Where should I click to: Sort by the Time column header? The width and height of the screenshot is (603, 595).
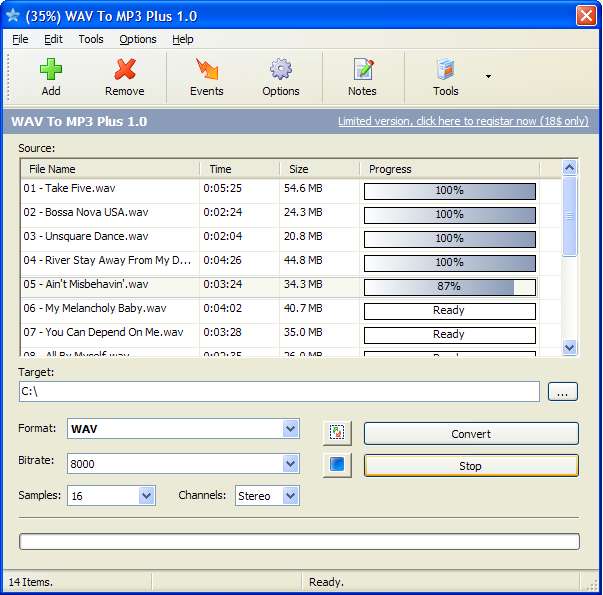[x=239, y=169]
